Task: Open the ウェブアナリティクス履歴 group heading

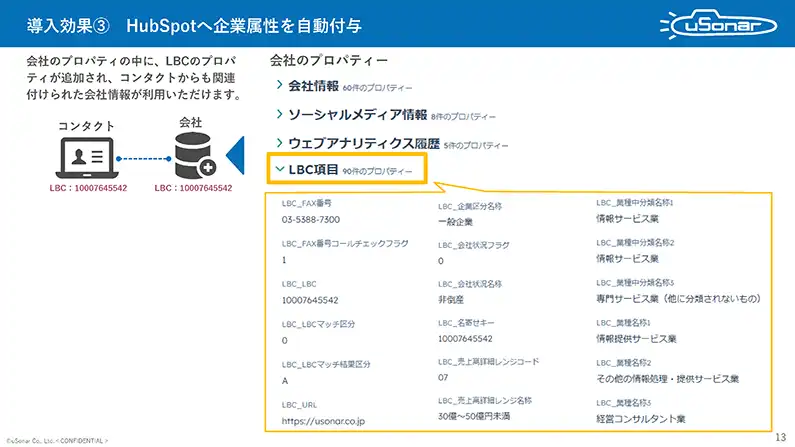Action: [364, 143]
